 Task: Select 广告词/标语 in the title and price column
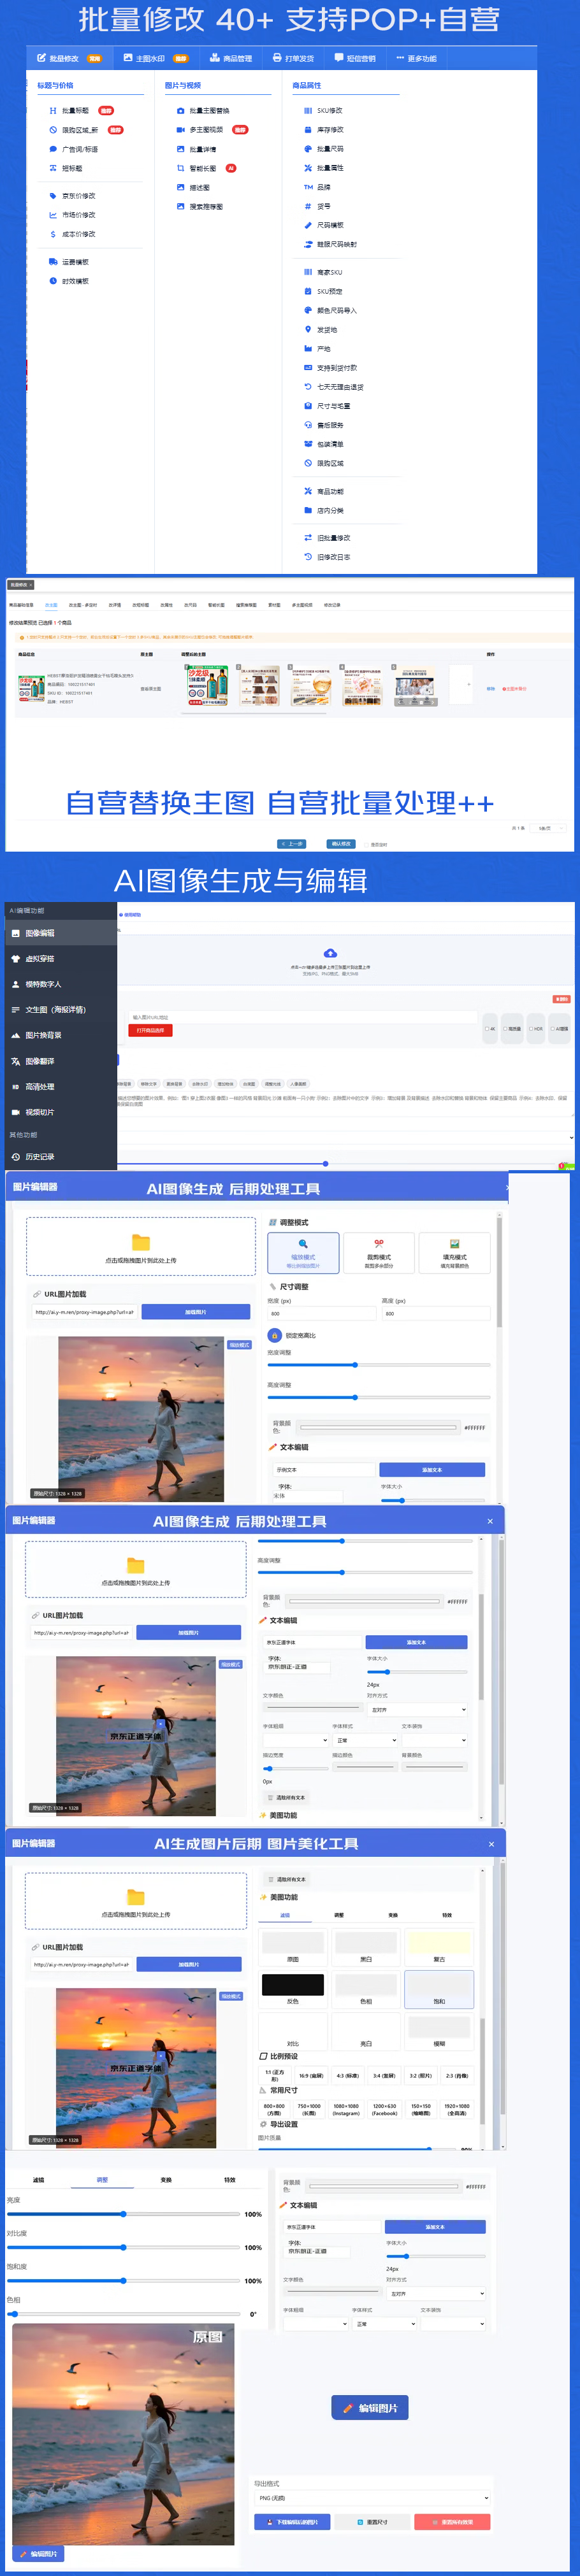pos(73,149)
